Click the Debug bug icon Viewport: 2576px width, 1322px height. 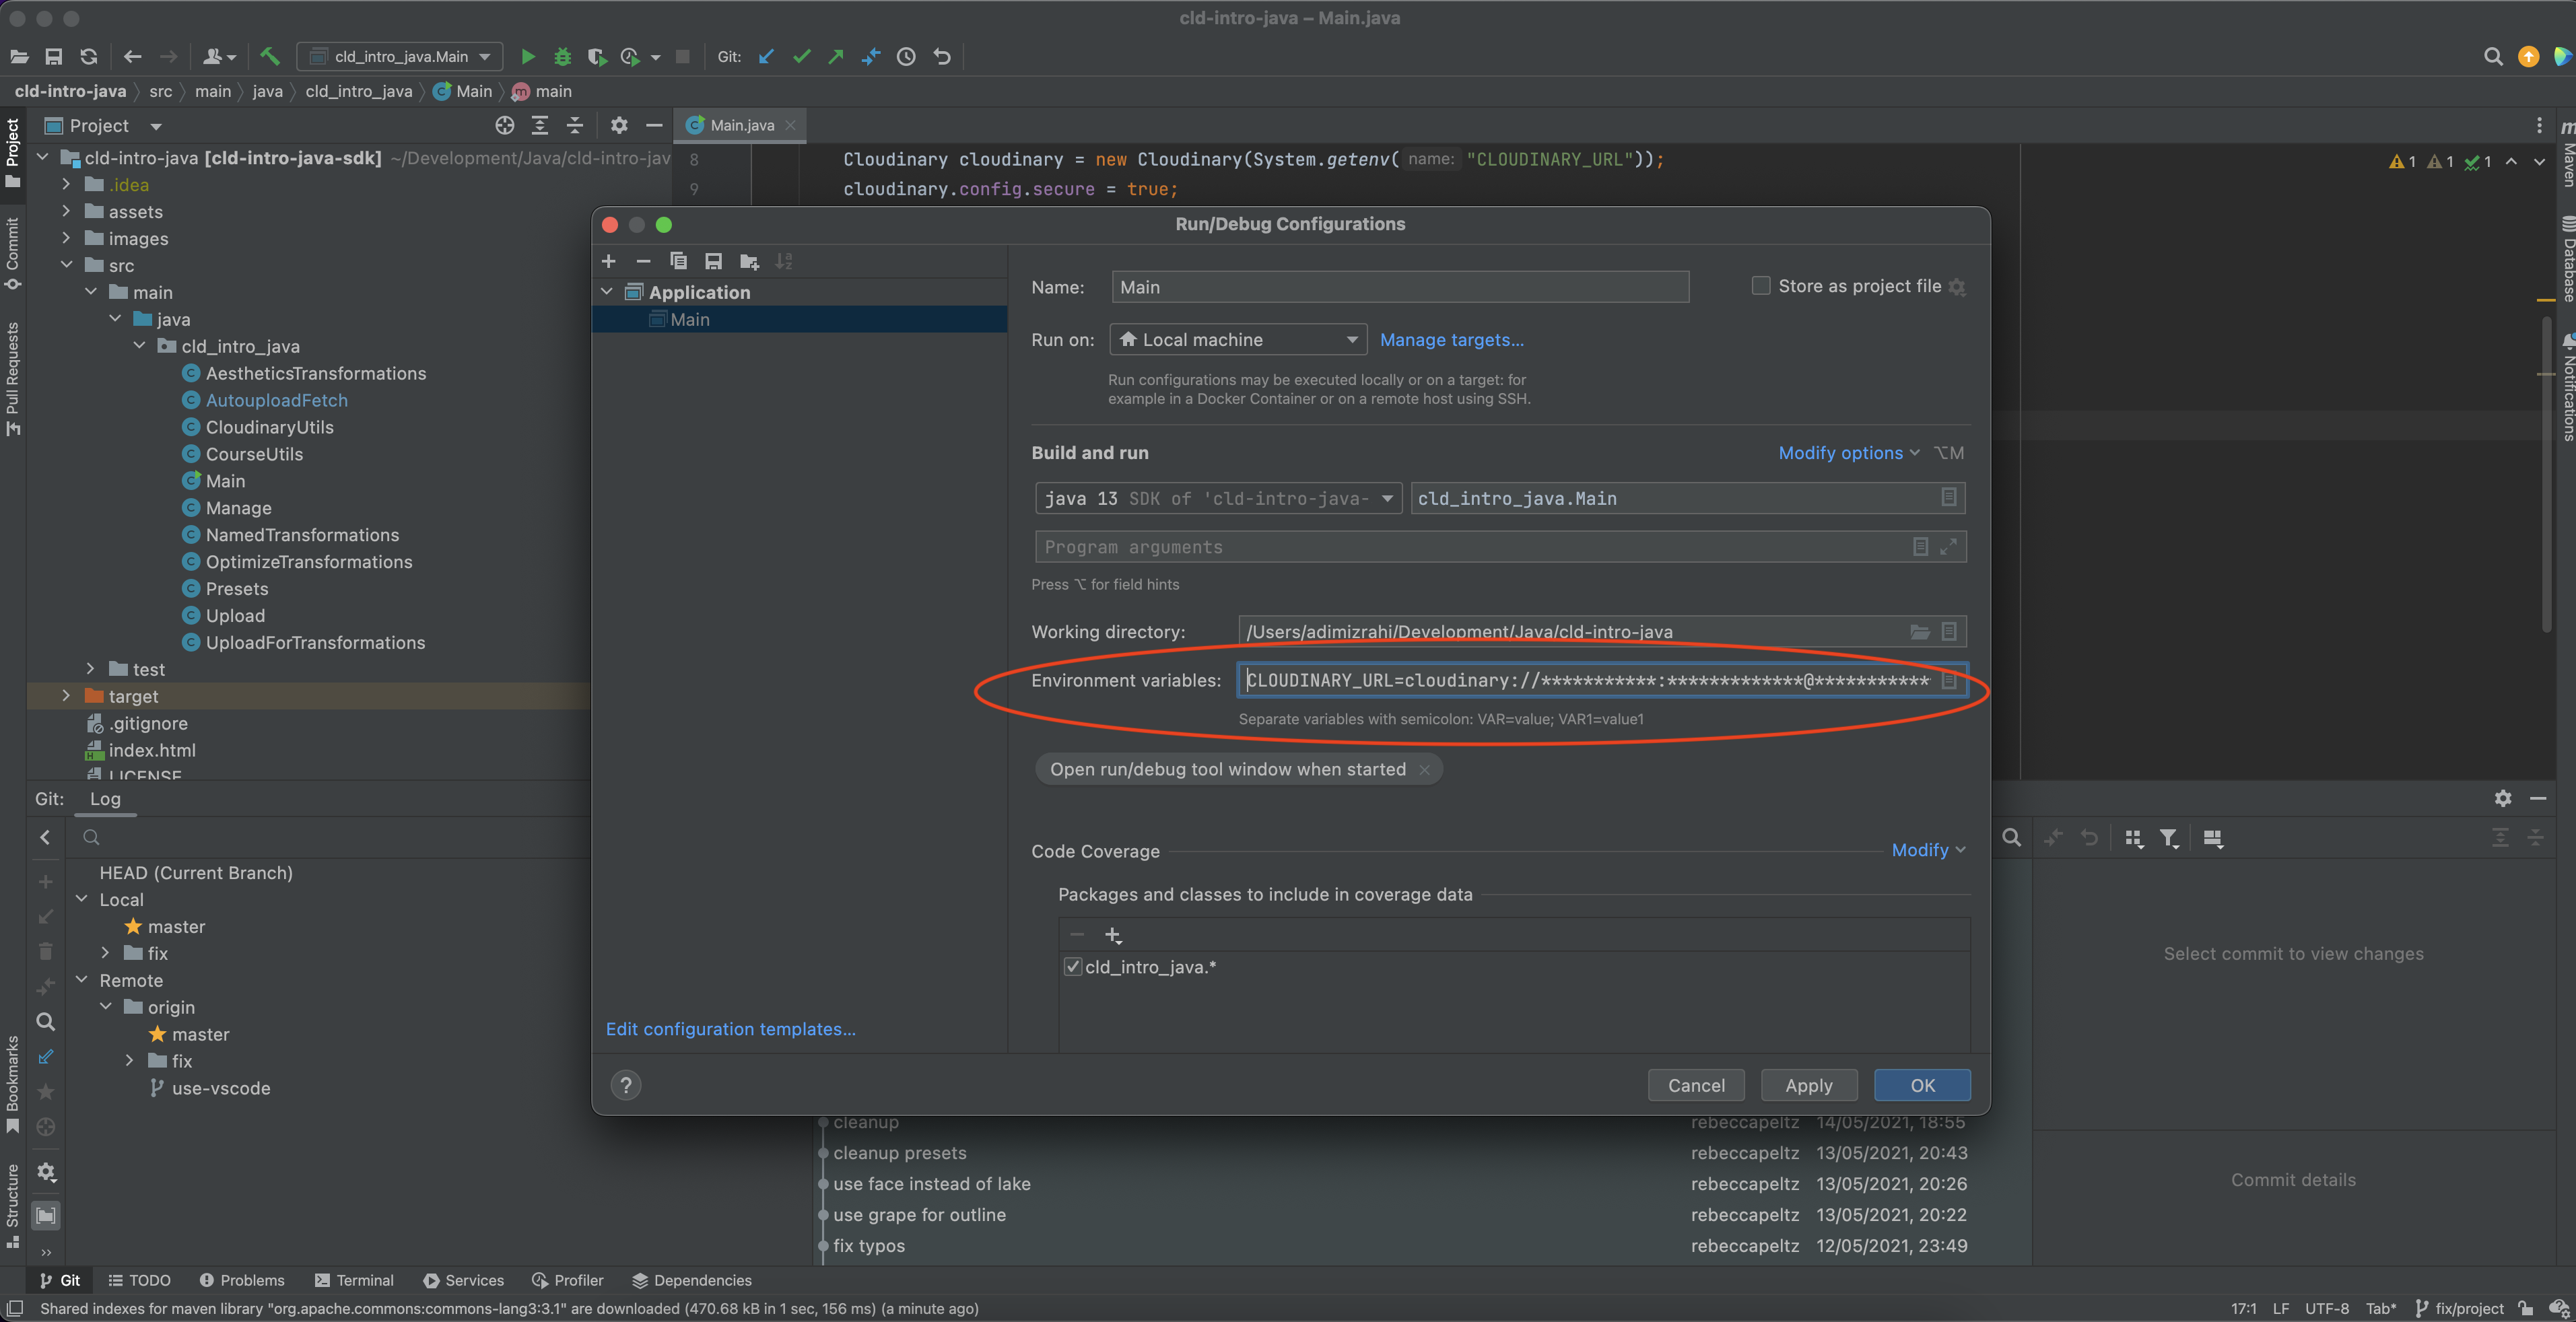pyautogui.click(x=562, y=57)
